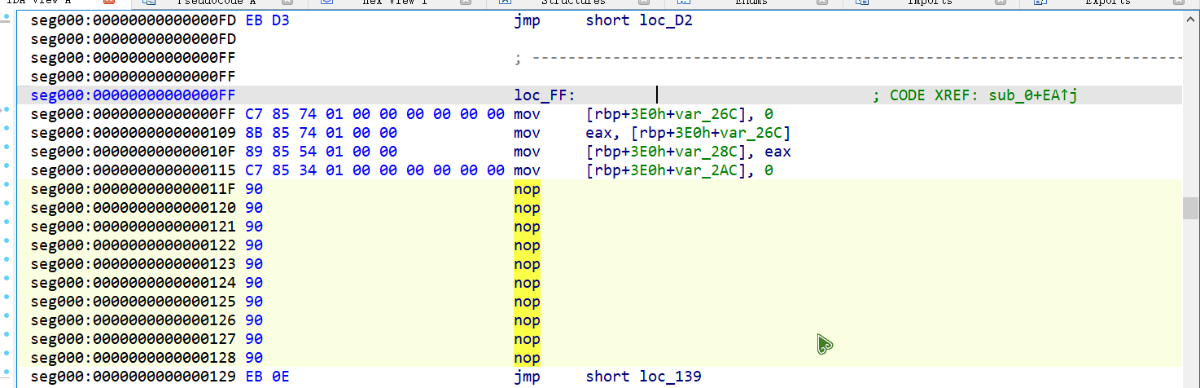Click address seg000:0000000000000128
This screenshot has height=388, width=1200.
point(133,358)
